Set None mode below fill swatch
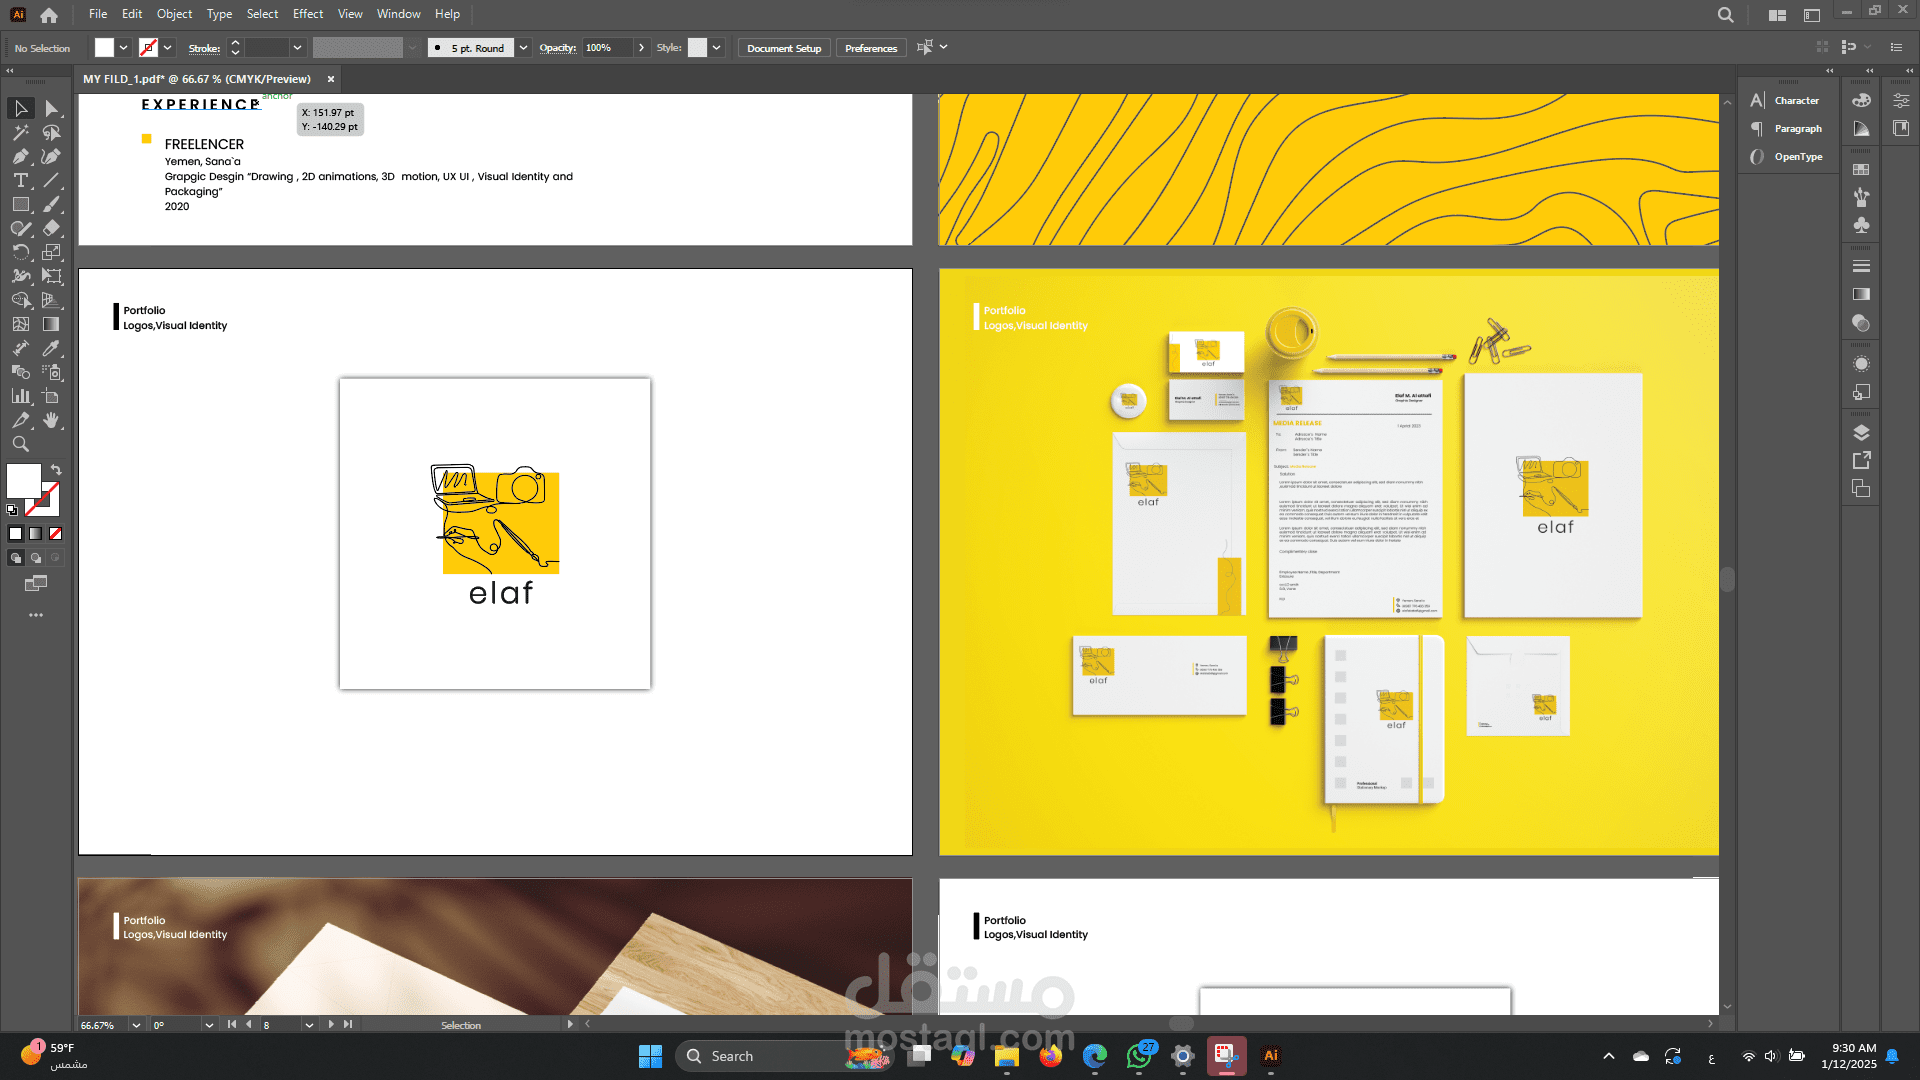 pyautogui.click(x=56, y=533)
